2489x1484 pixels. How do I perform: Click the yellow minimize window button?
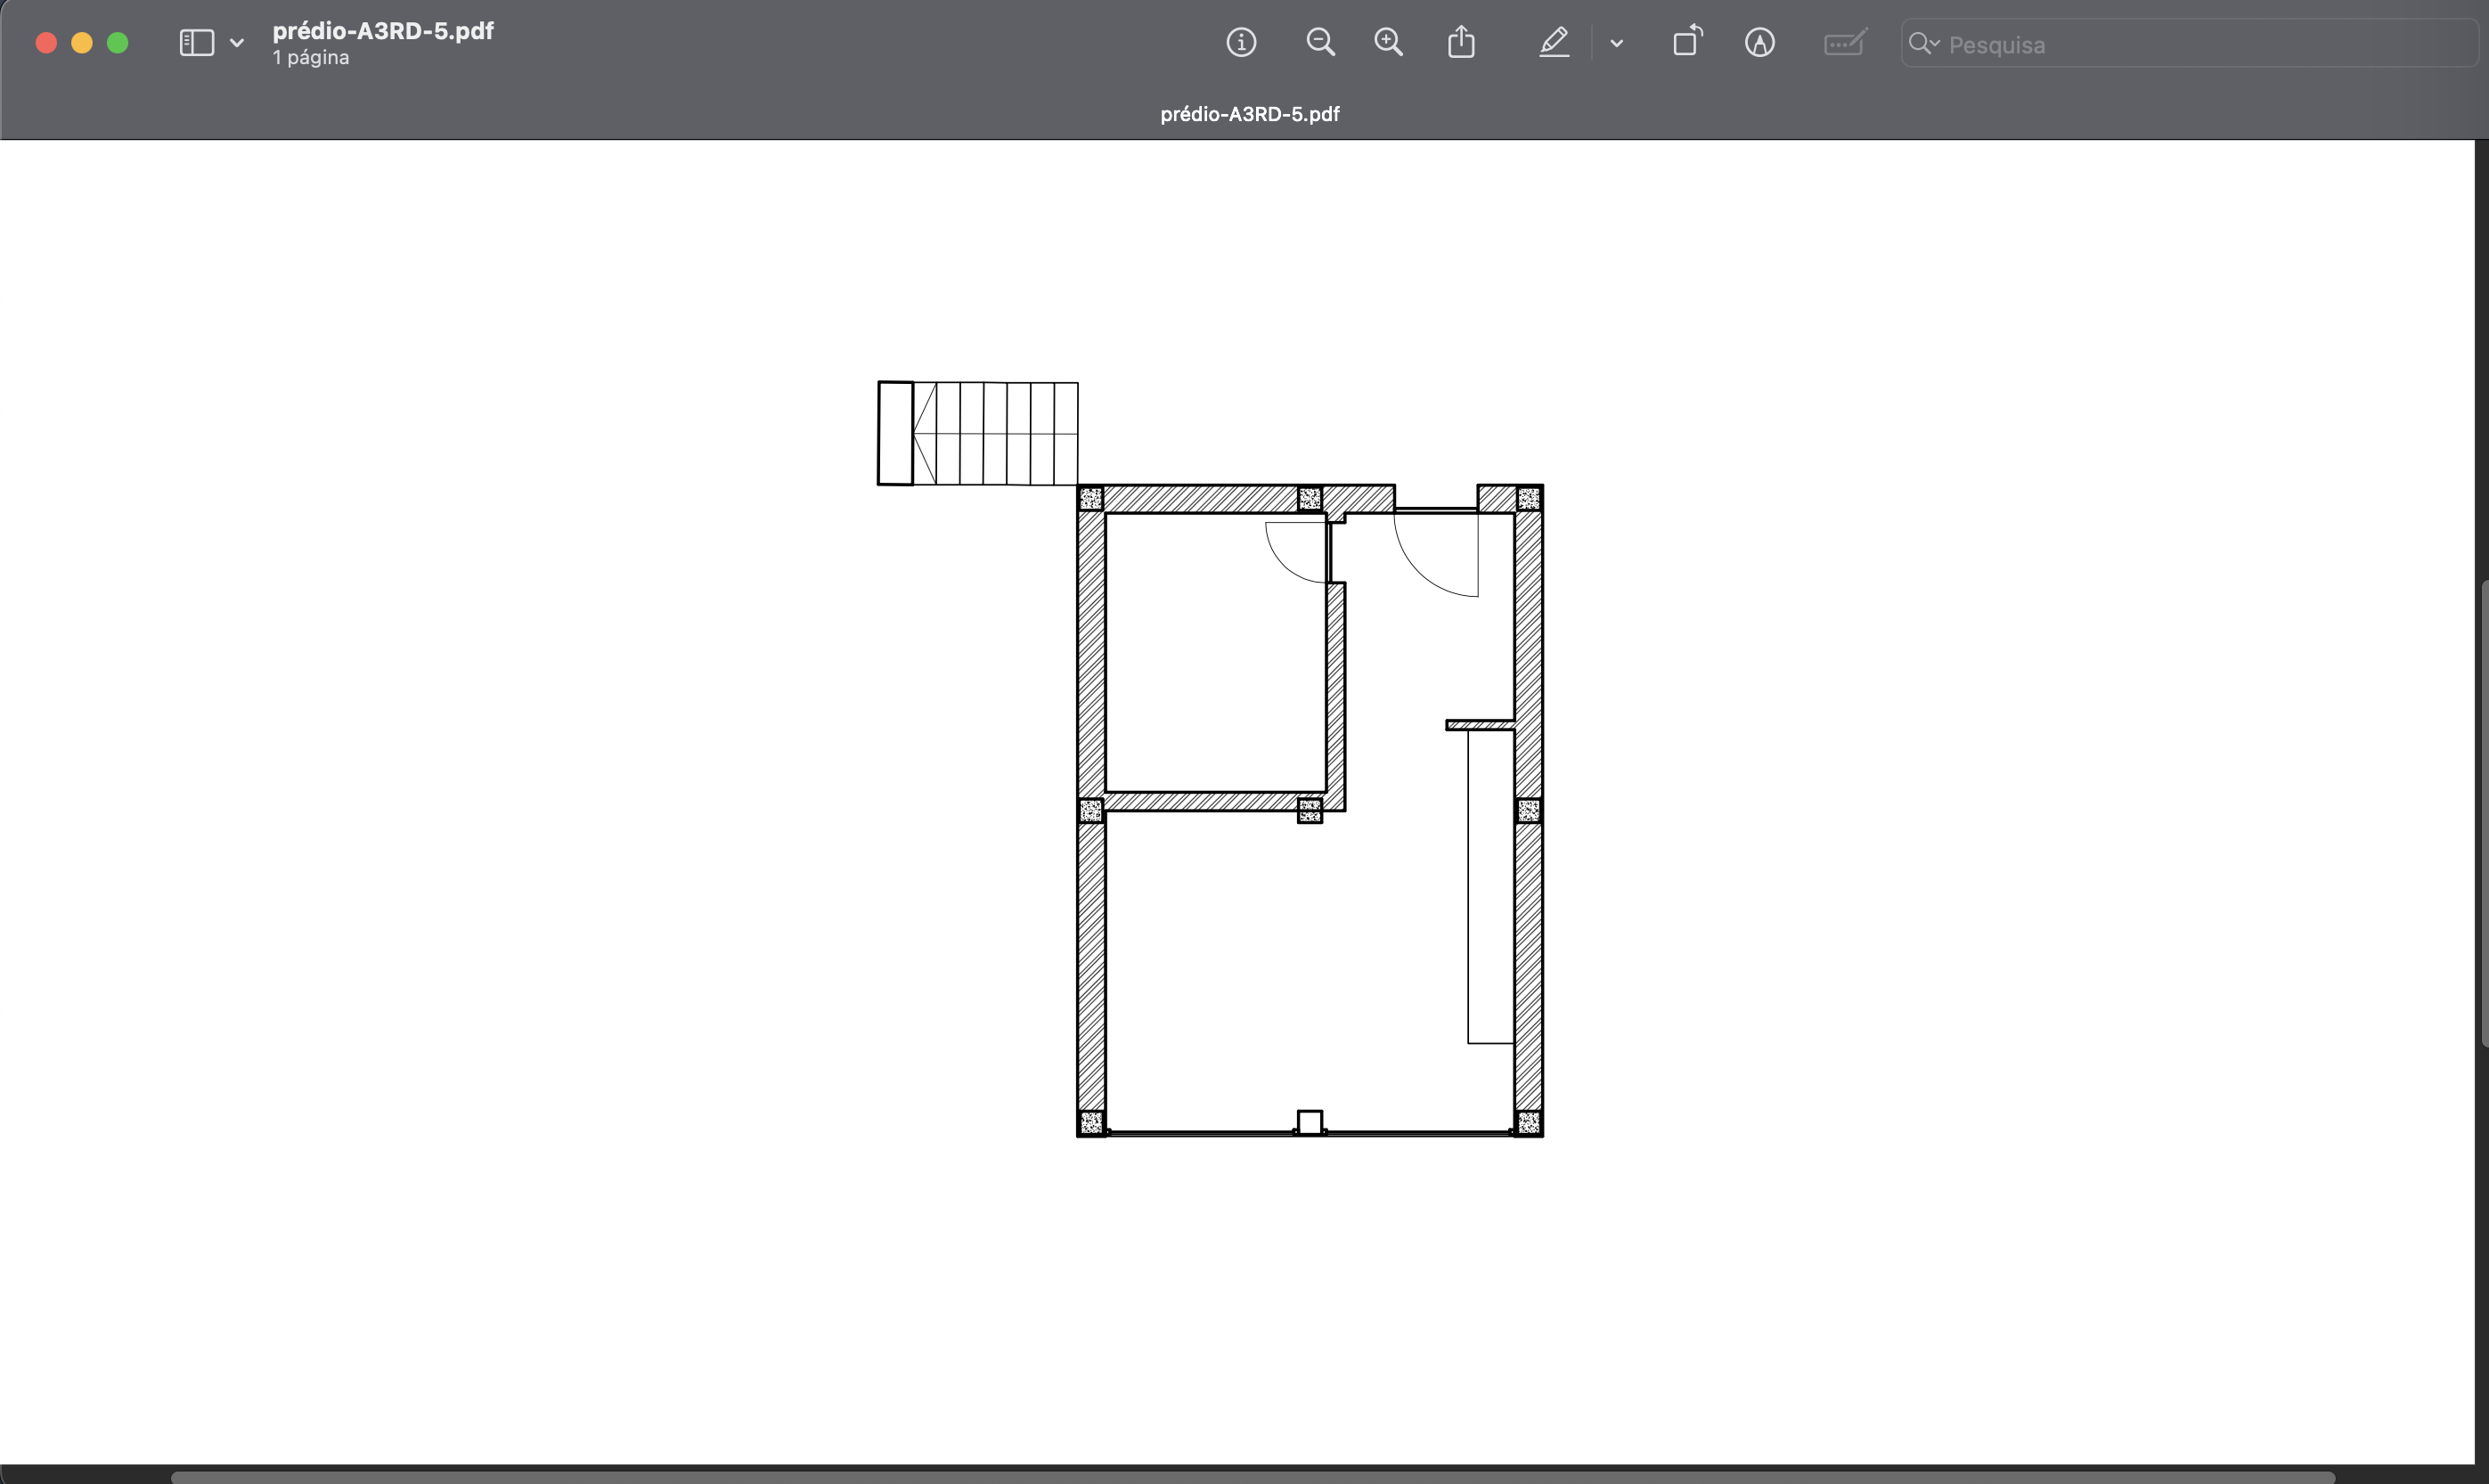(x=82, y=43)
